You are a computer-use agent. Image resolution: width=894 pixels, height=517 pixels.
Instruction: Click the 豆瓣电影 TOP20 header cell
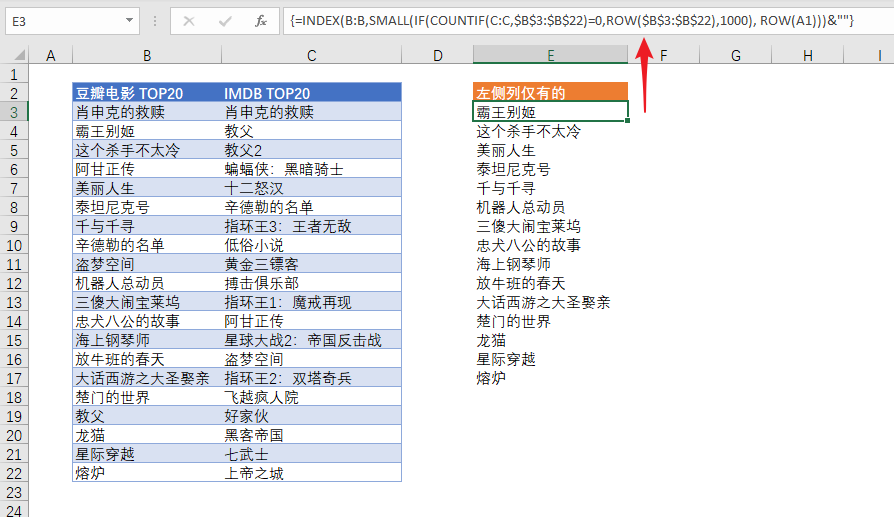pos(147,93)
